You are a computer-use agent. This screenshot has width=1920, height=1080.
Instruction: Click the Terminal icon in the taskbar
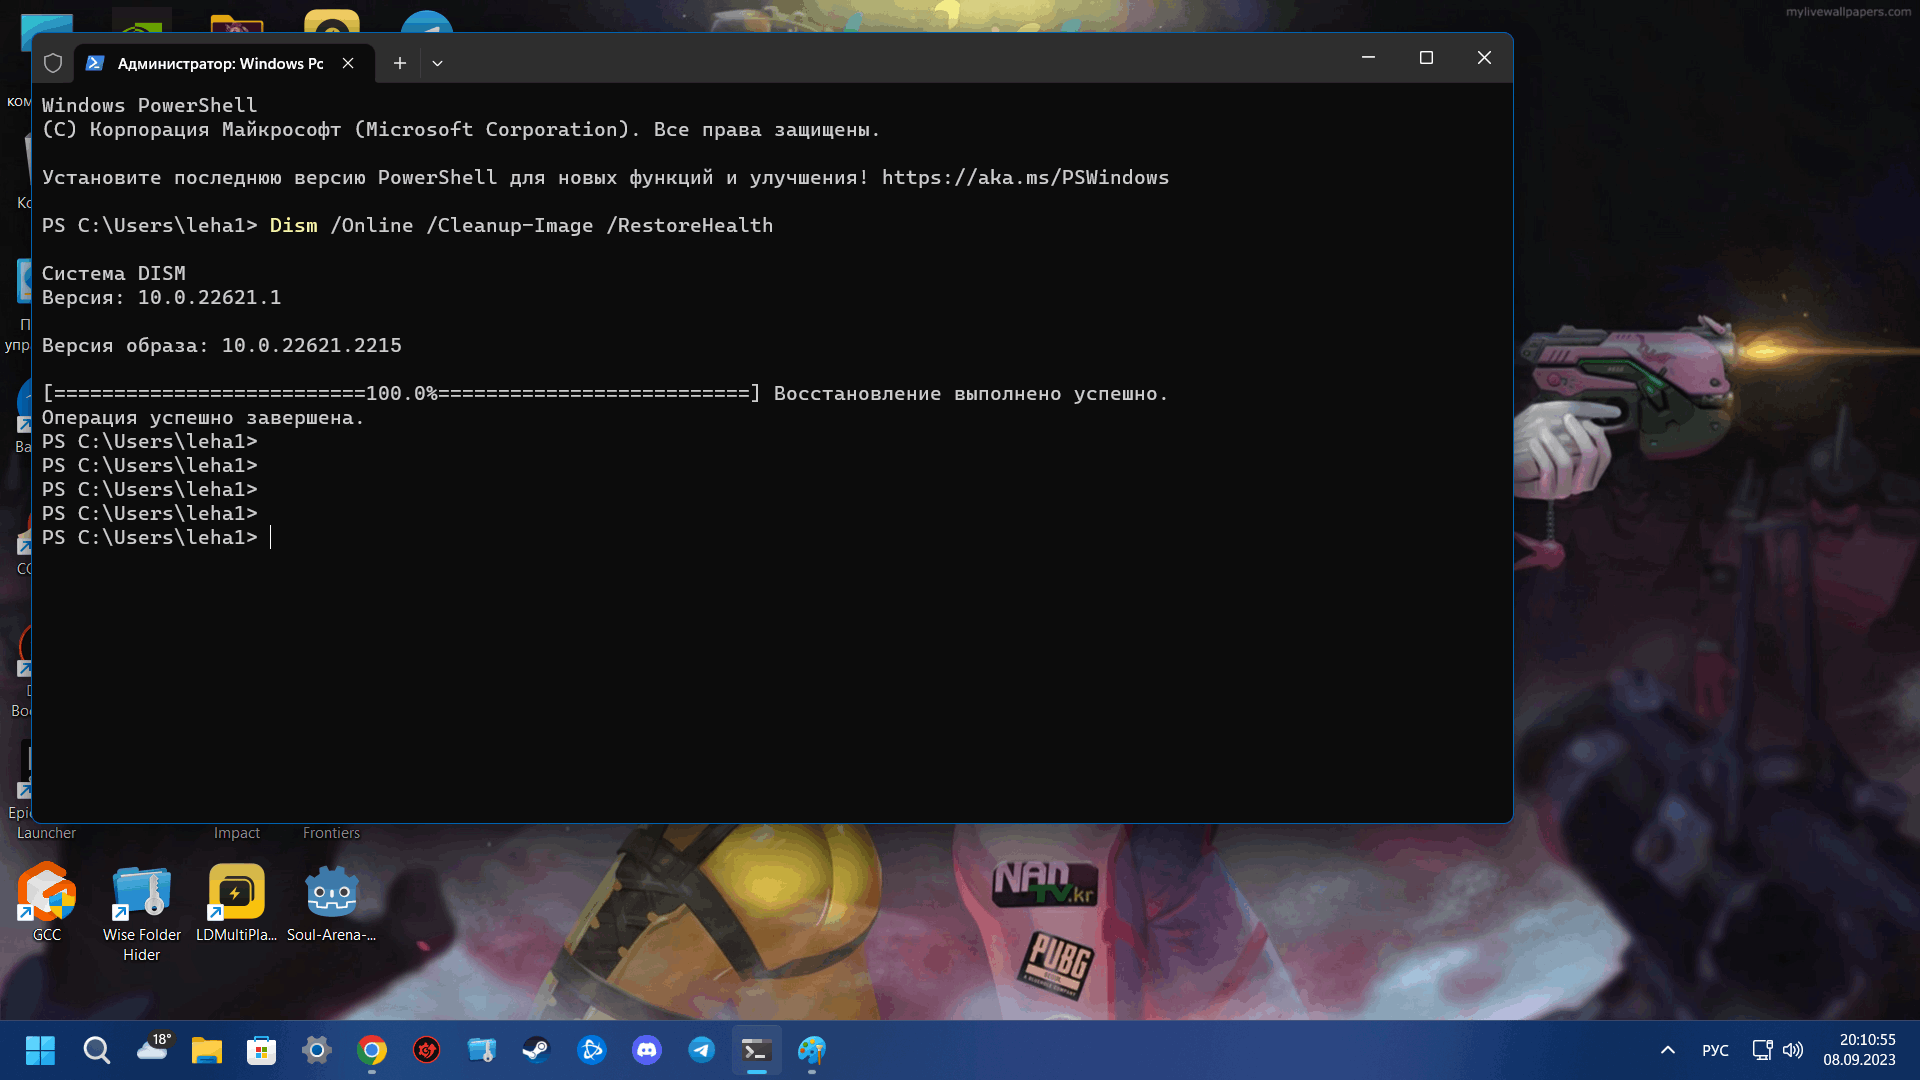757,1050
